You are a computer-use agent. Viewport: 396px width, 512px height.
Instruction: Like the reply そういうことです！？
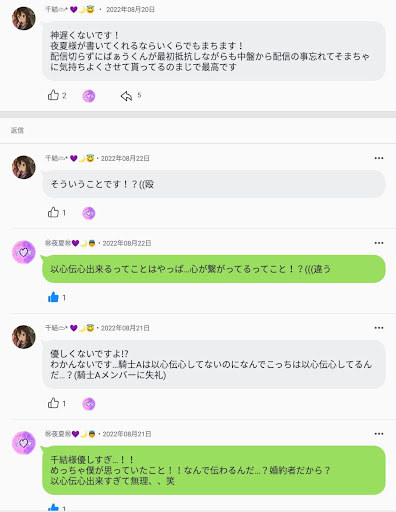tap(53, 212)
